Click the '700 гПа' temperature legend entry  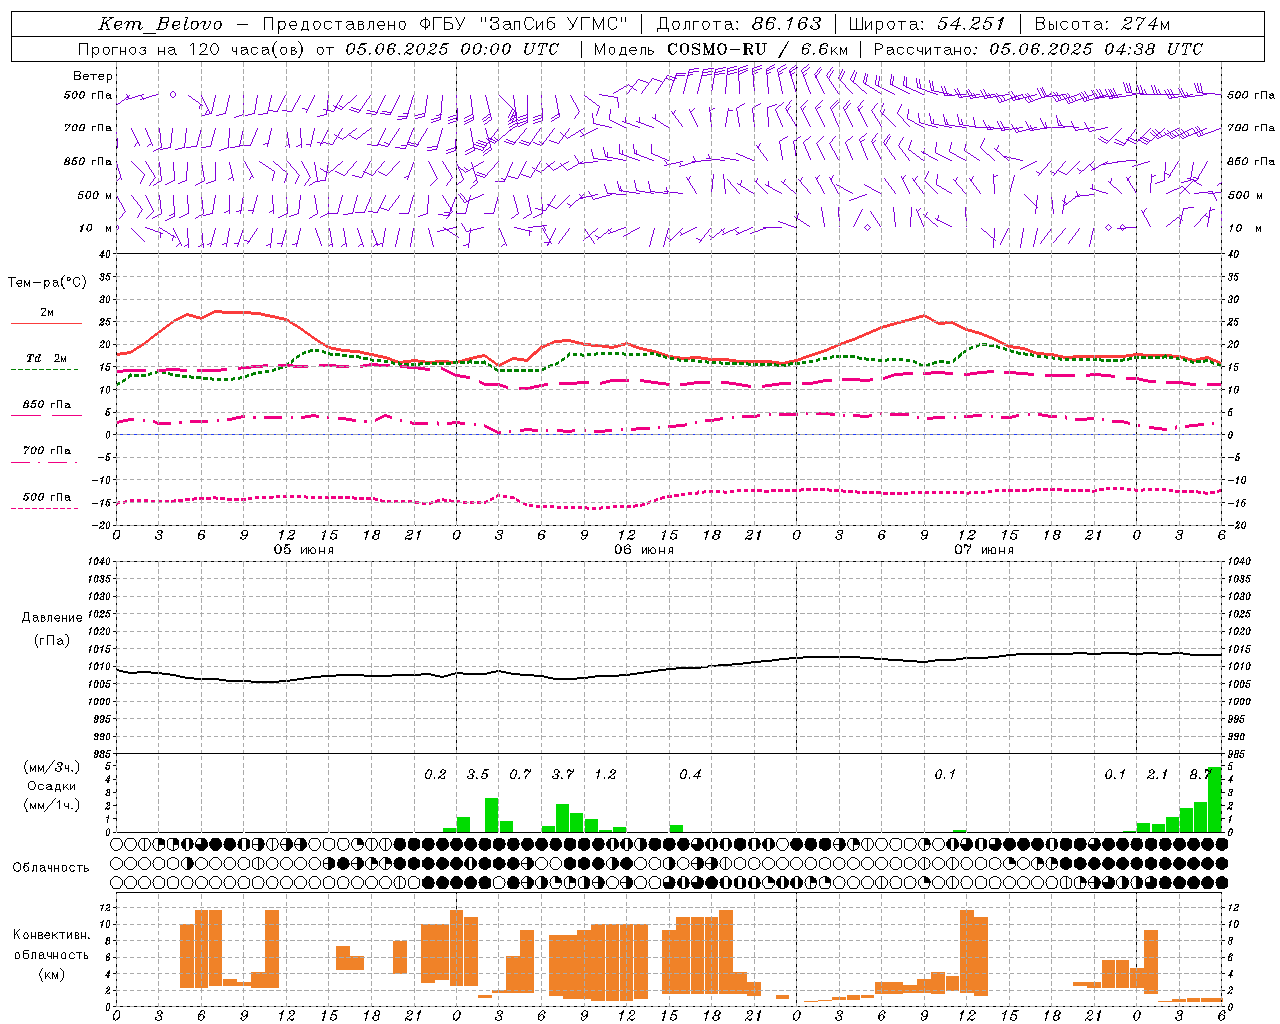tap(46, 451)
